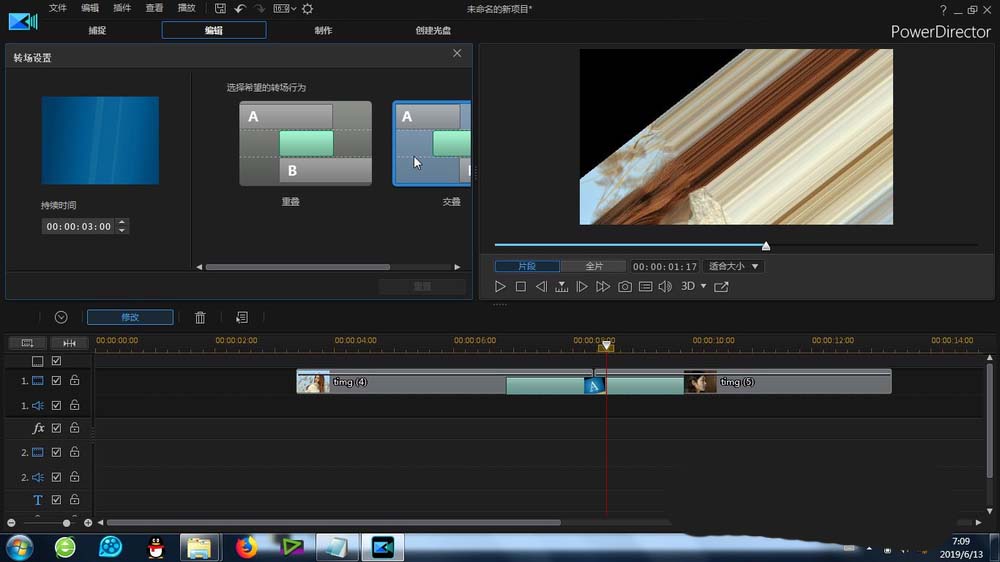
Task: Click the delete trash icon above timeline
Action: 200,317
